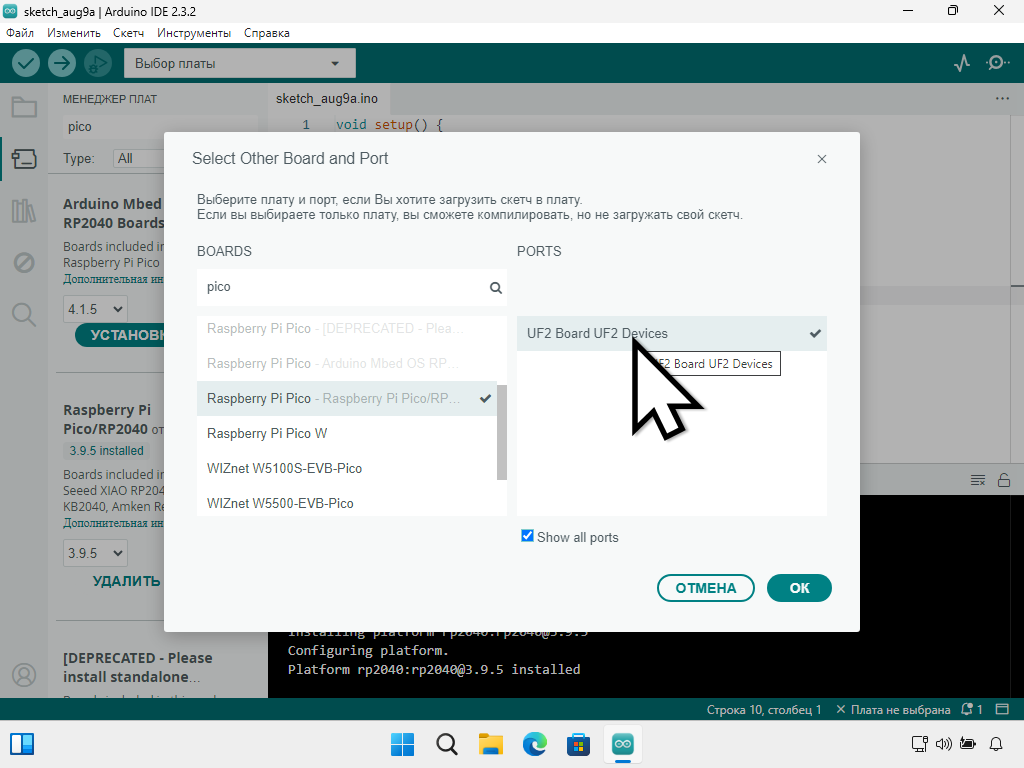
Task: Click the Upload arrow toolbar button
Action: (62, 63)
